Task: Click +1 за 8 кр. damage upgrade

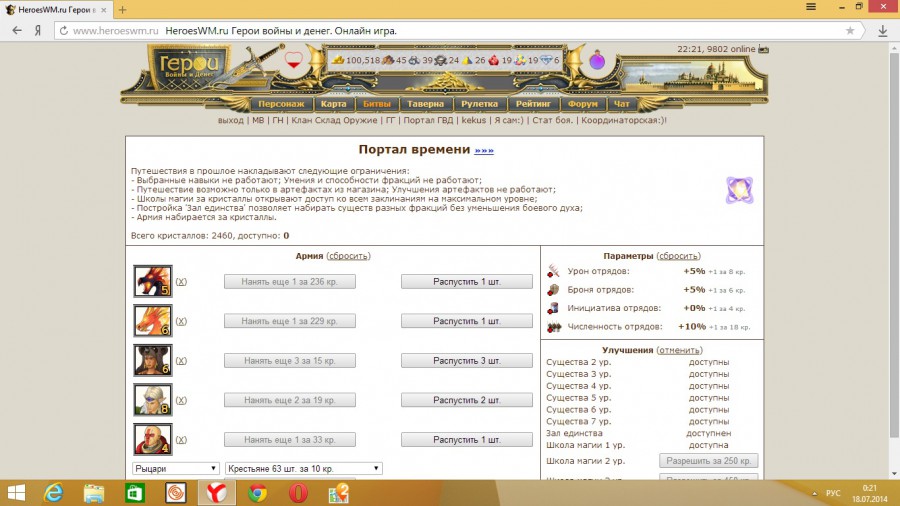Action: pyautogui.click(x=726, y=272)
